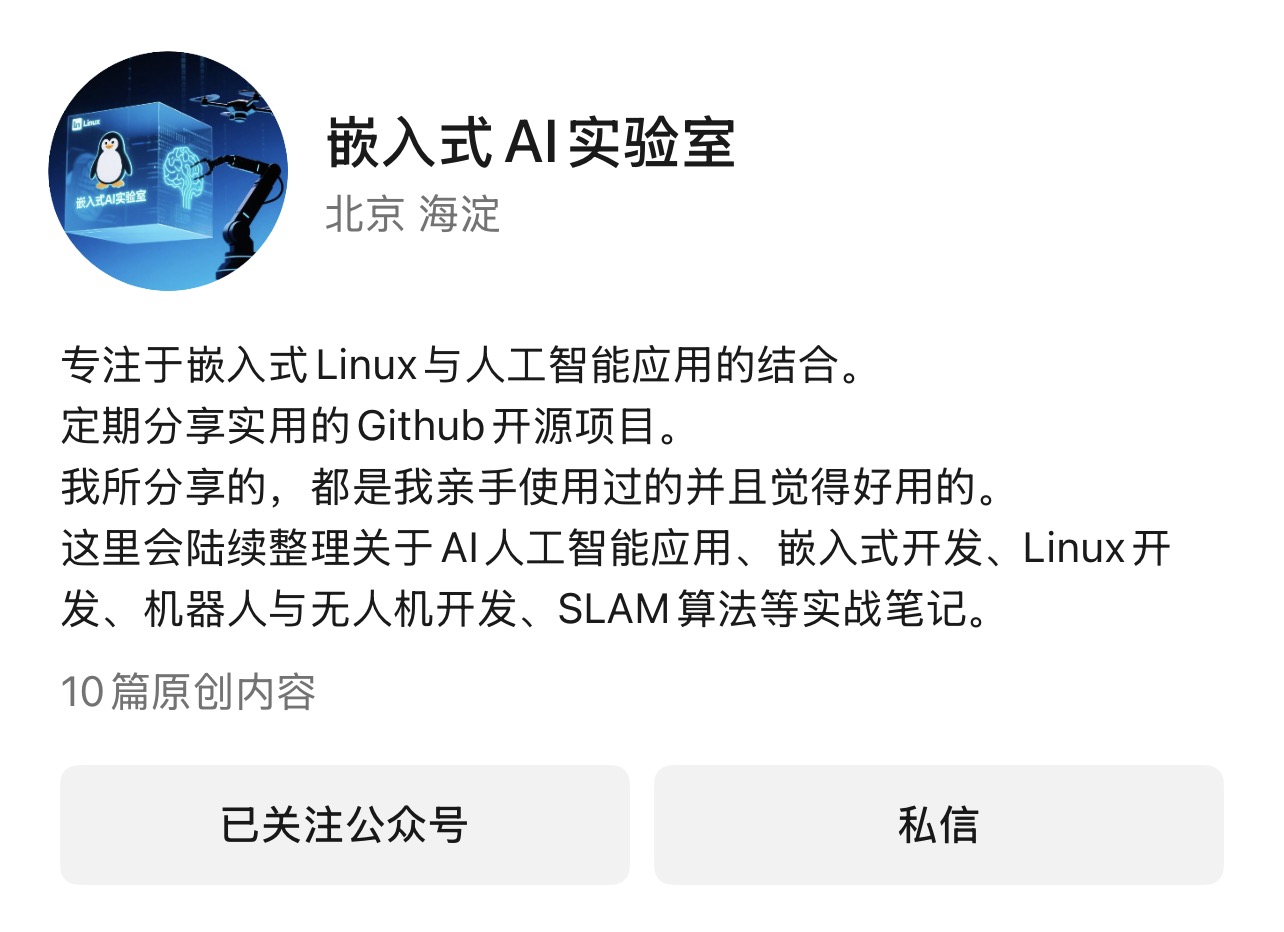The image size is (1284, 932).
Task: Click the 我所分享的 sentence line
Action: point(531,488)
